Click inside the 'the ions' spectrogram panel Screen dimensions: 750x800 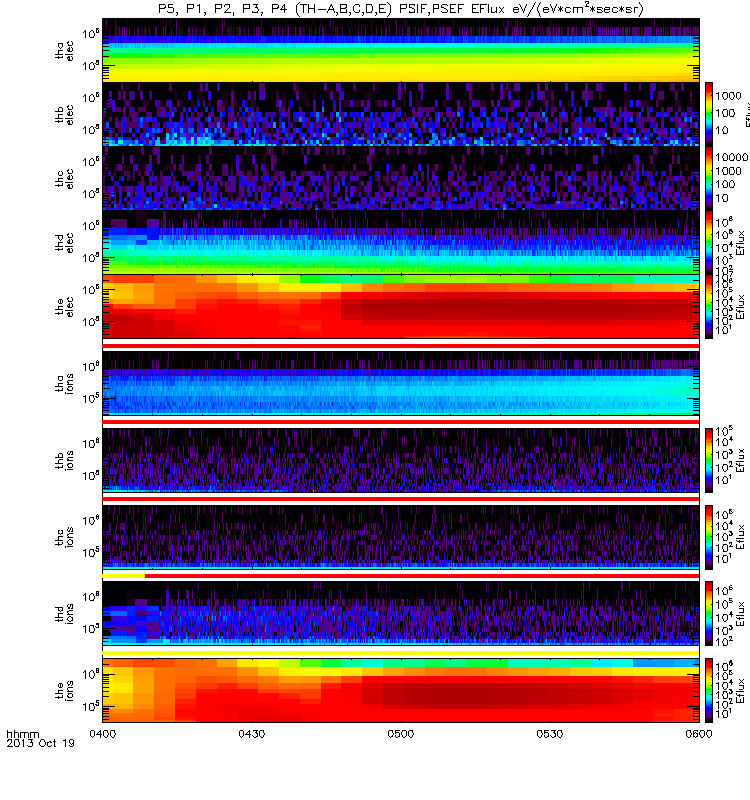click(x=401, y=690)
